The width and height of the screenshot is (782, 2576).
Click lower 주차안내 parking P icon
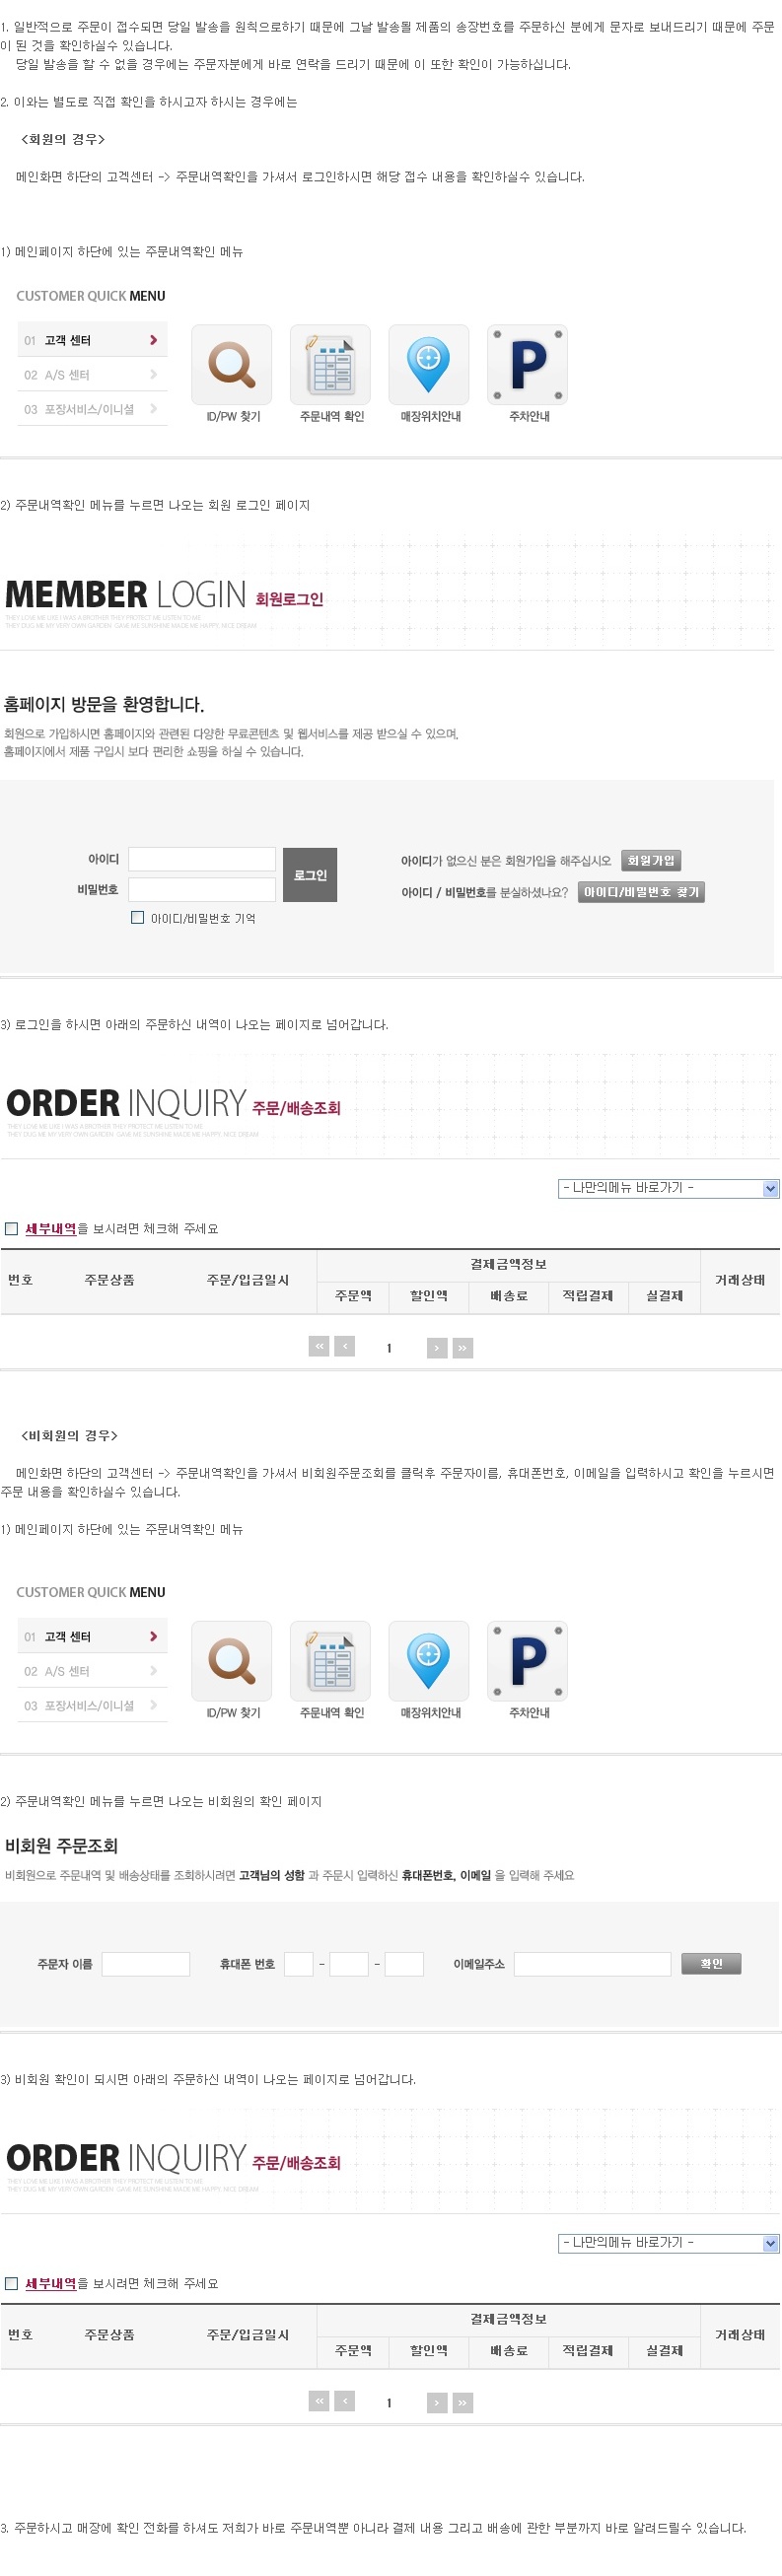coord(527,1661)
